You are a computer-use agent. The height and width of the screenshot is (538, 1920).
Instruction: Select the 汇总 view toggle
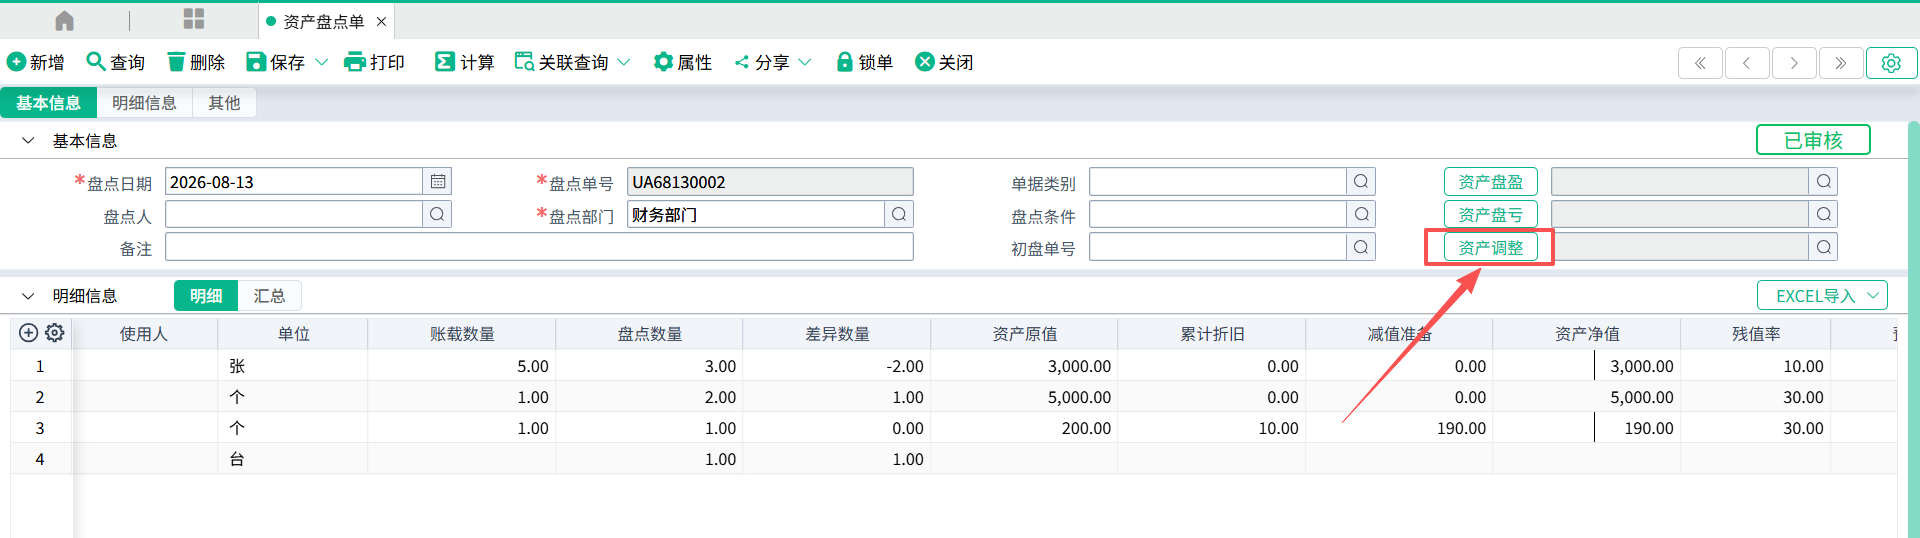click(x=269, y=296)
